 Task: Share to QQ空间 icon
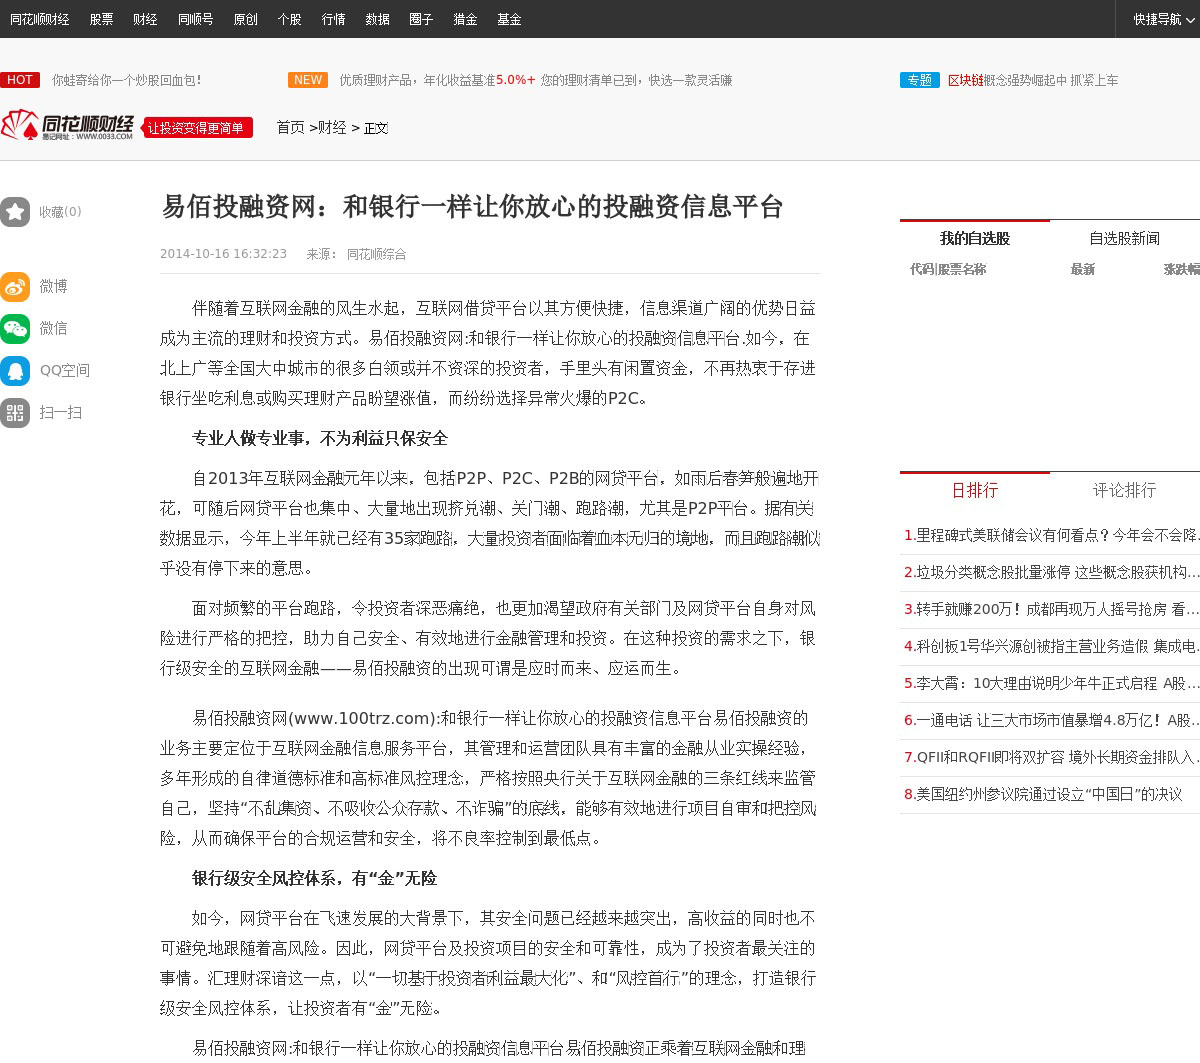[x=15, y=371]
